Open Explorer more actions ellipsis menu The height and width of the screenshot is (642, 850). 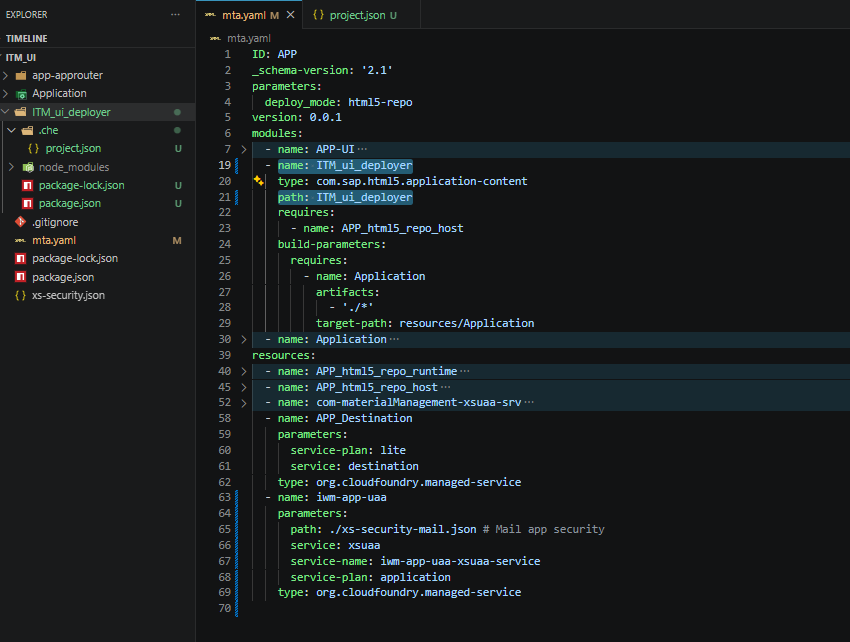pos(175,15)
